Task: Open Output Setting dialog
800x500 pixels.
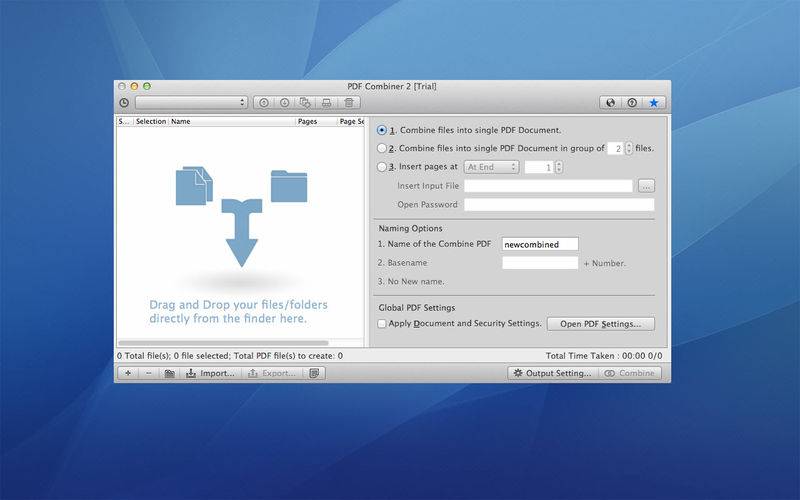Action: pyautogui.click(x=553, y=373)
